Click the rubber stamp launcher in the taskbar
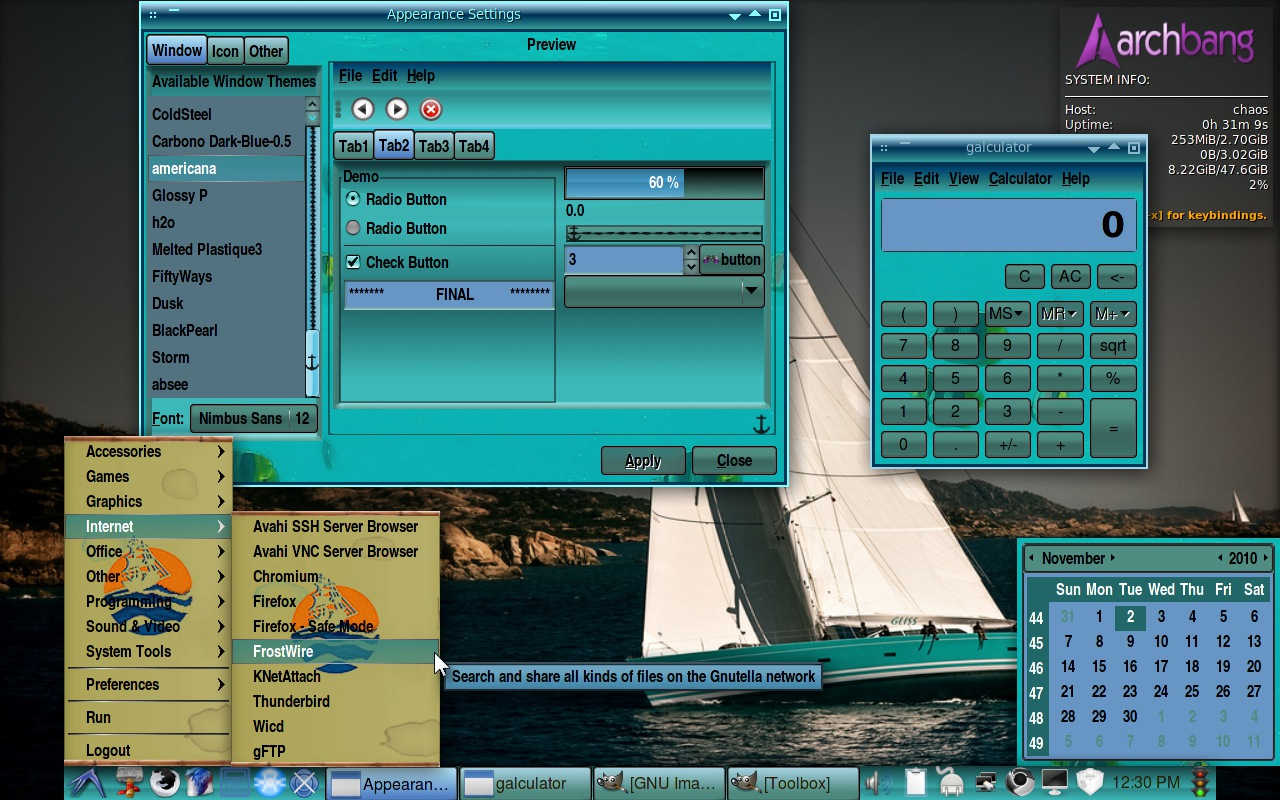 (130, 782)
